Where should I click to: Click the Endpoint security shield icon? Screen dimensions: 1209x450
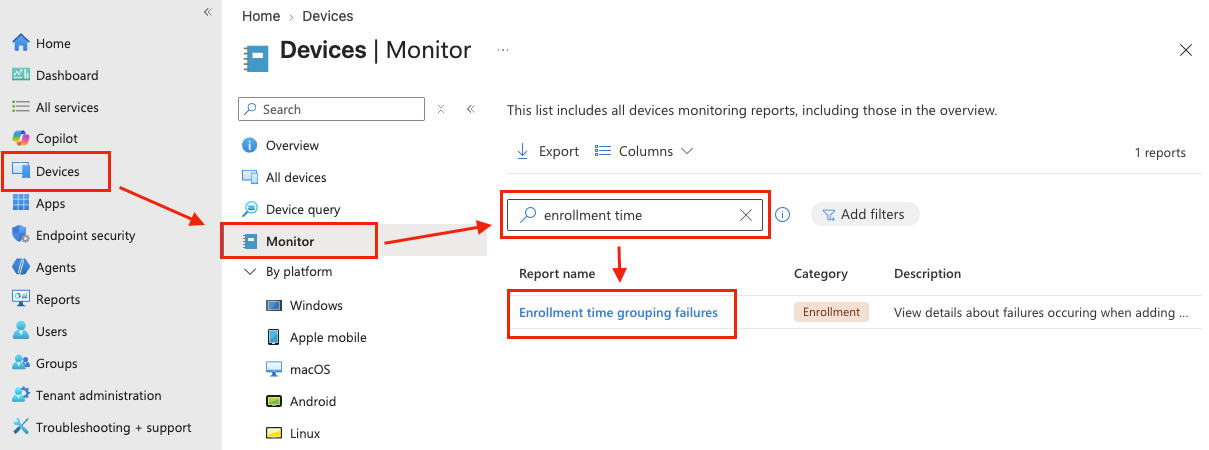click(x=20, y=235)
